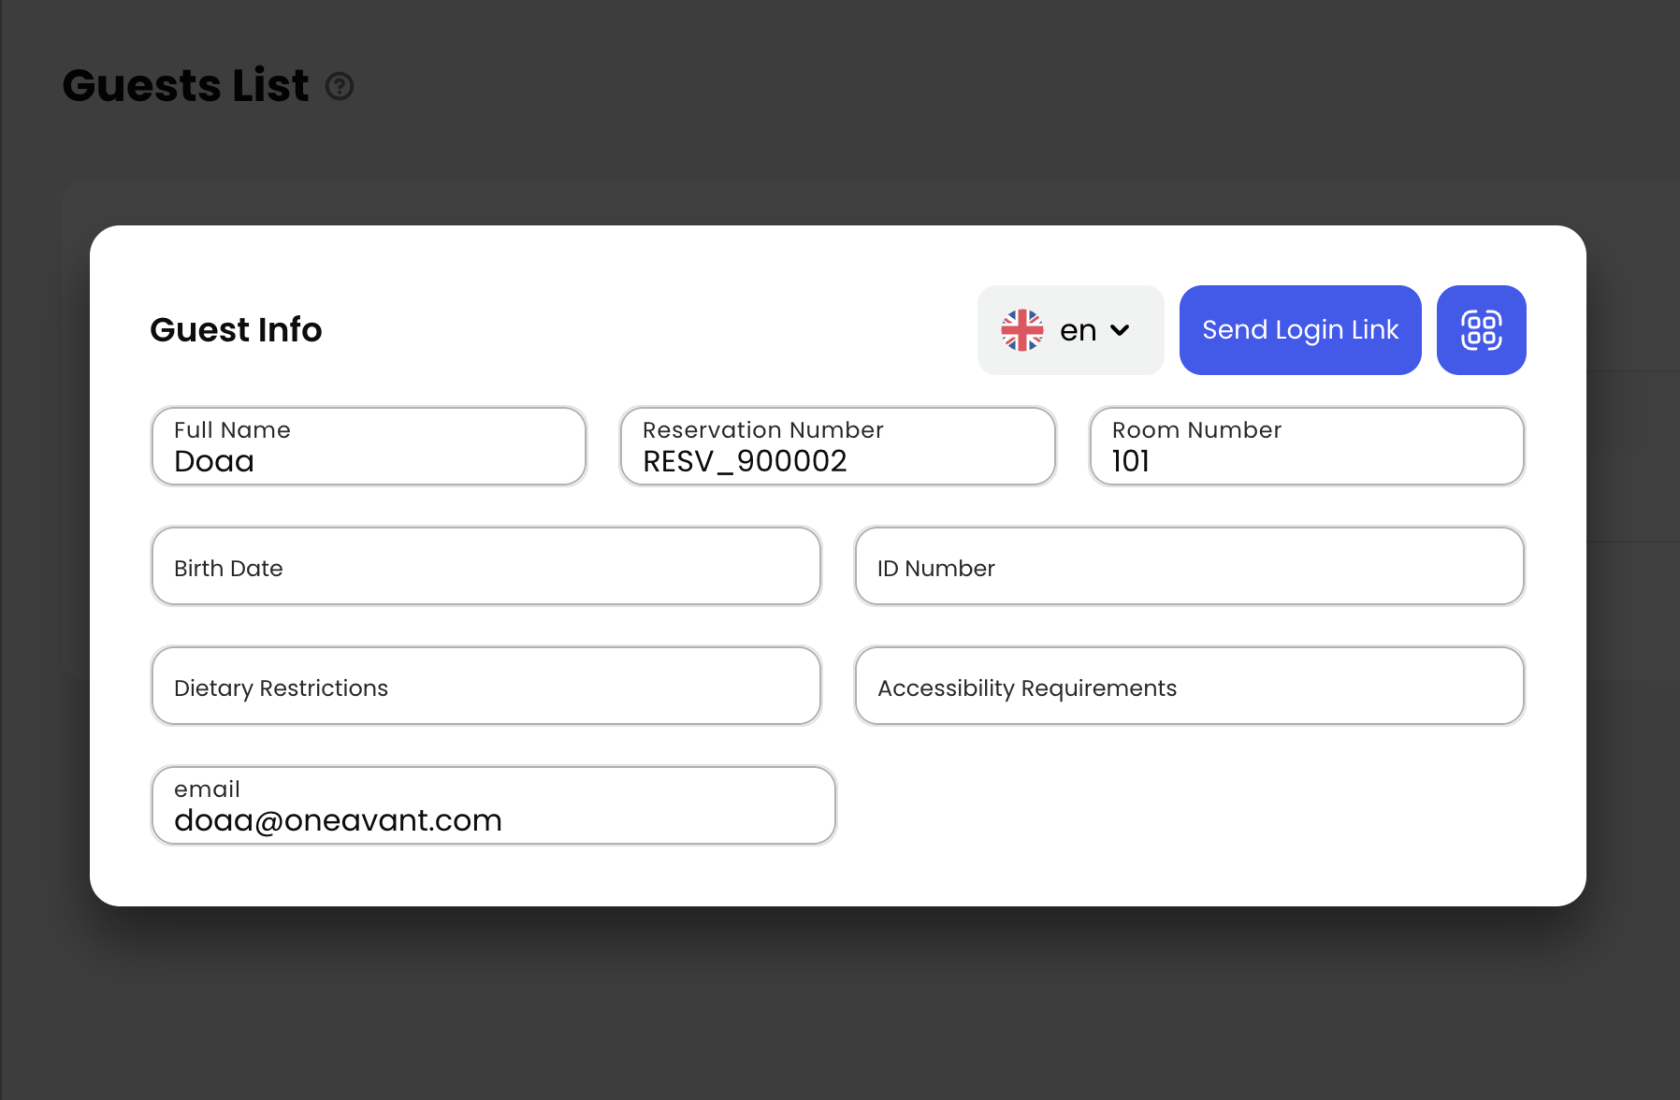Click the UK flag icon
This screenshot has width=1680, height=1100.
pyautogui.click(x=1022, y=330)
